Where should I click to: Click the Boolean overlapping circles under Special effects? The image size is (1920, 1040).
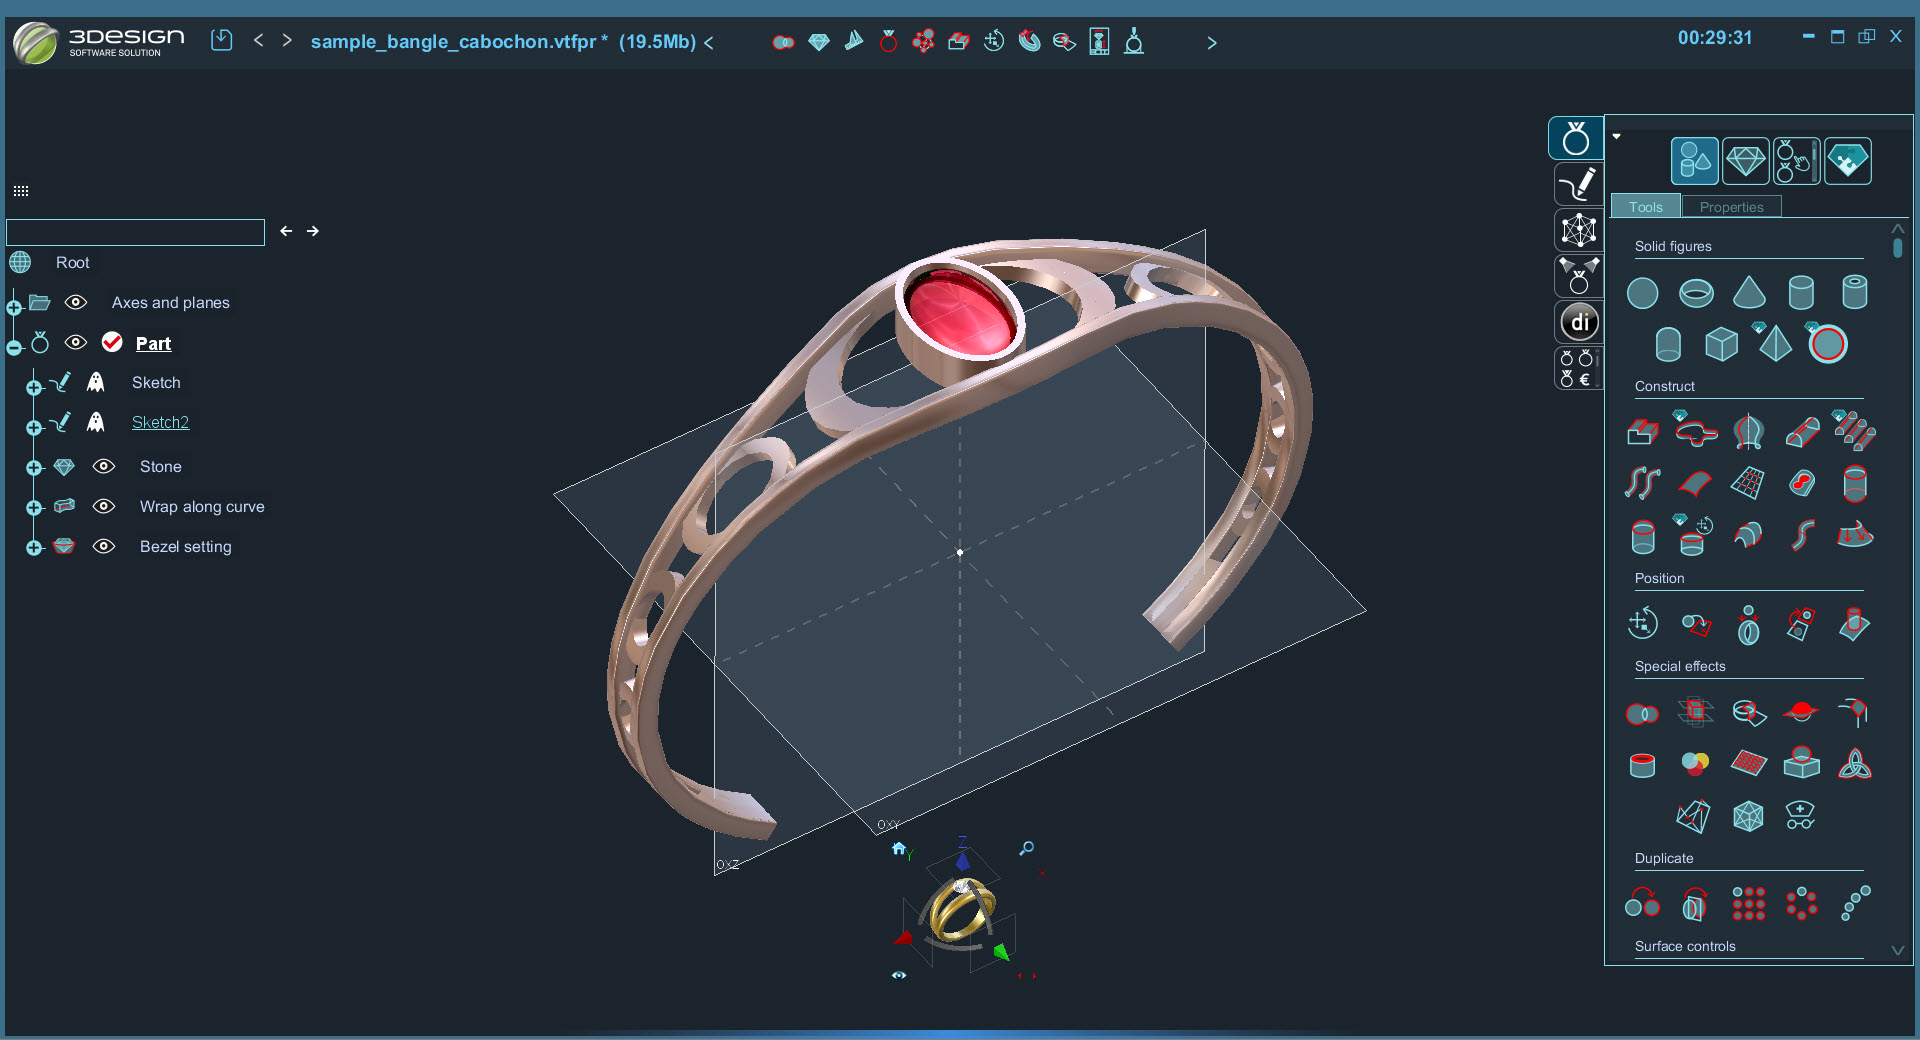[1642, 714]
